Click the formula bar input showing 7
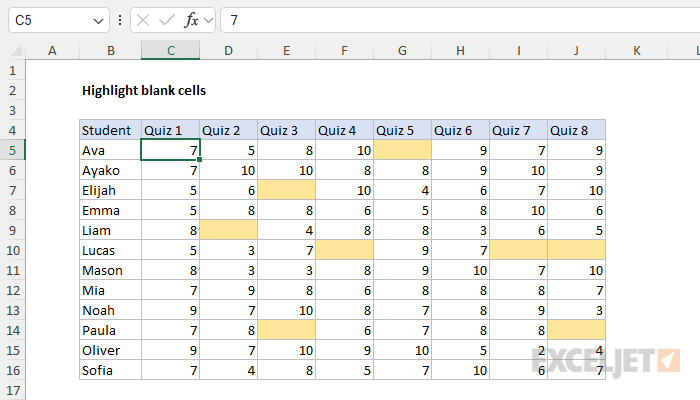The height and width of the screenshot is (400, 700). 460,20
